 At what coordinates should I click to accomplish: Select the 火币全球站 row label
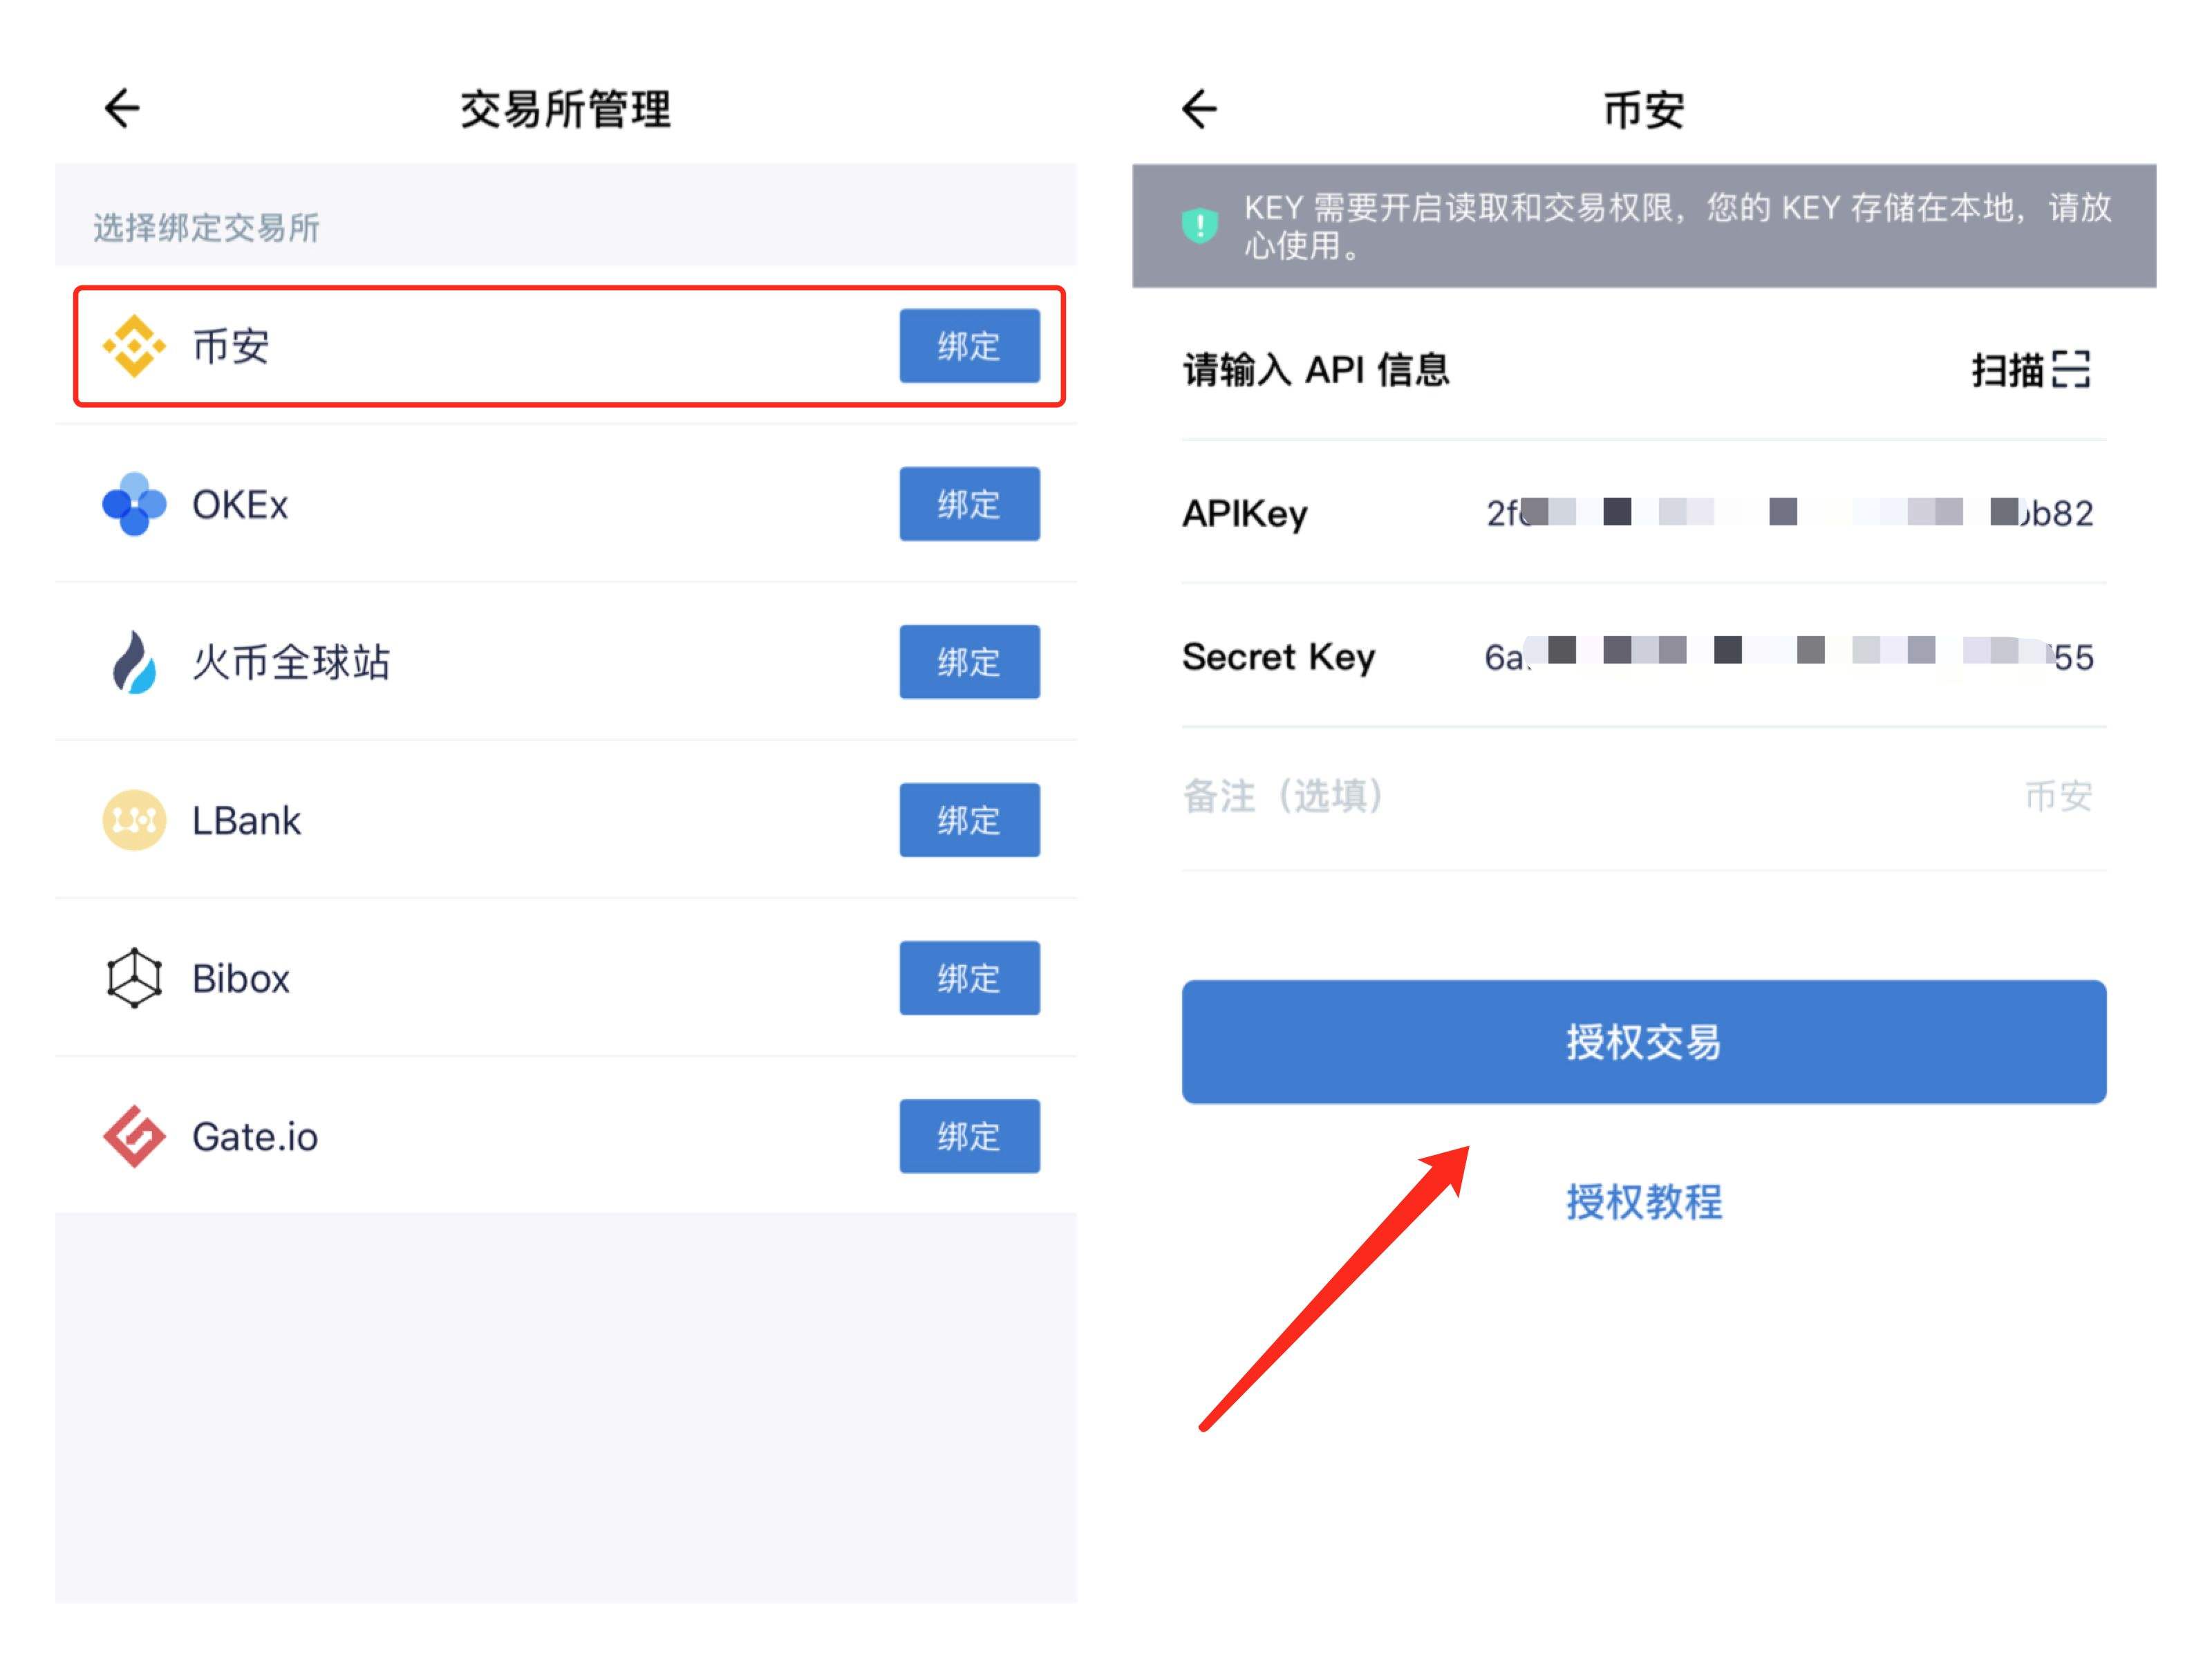point(291,662)
